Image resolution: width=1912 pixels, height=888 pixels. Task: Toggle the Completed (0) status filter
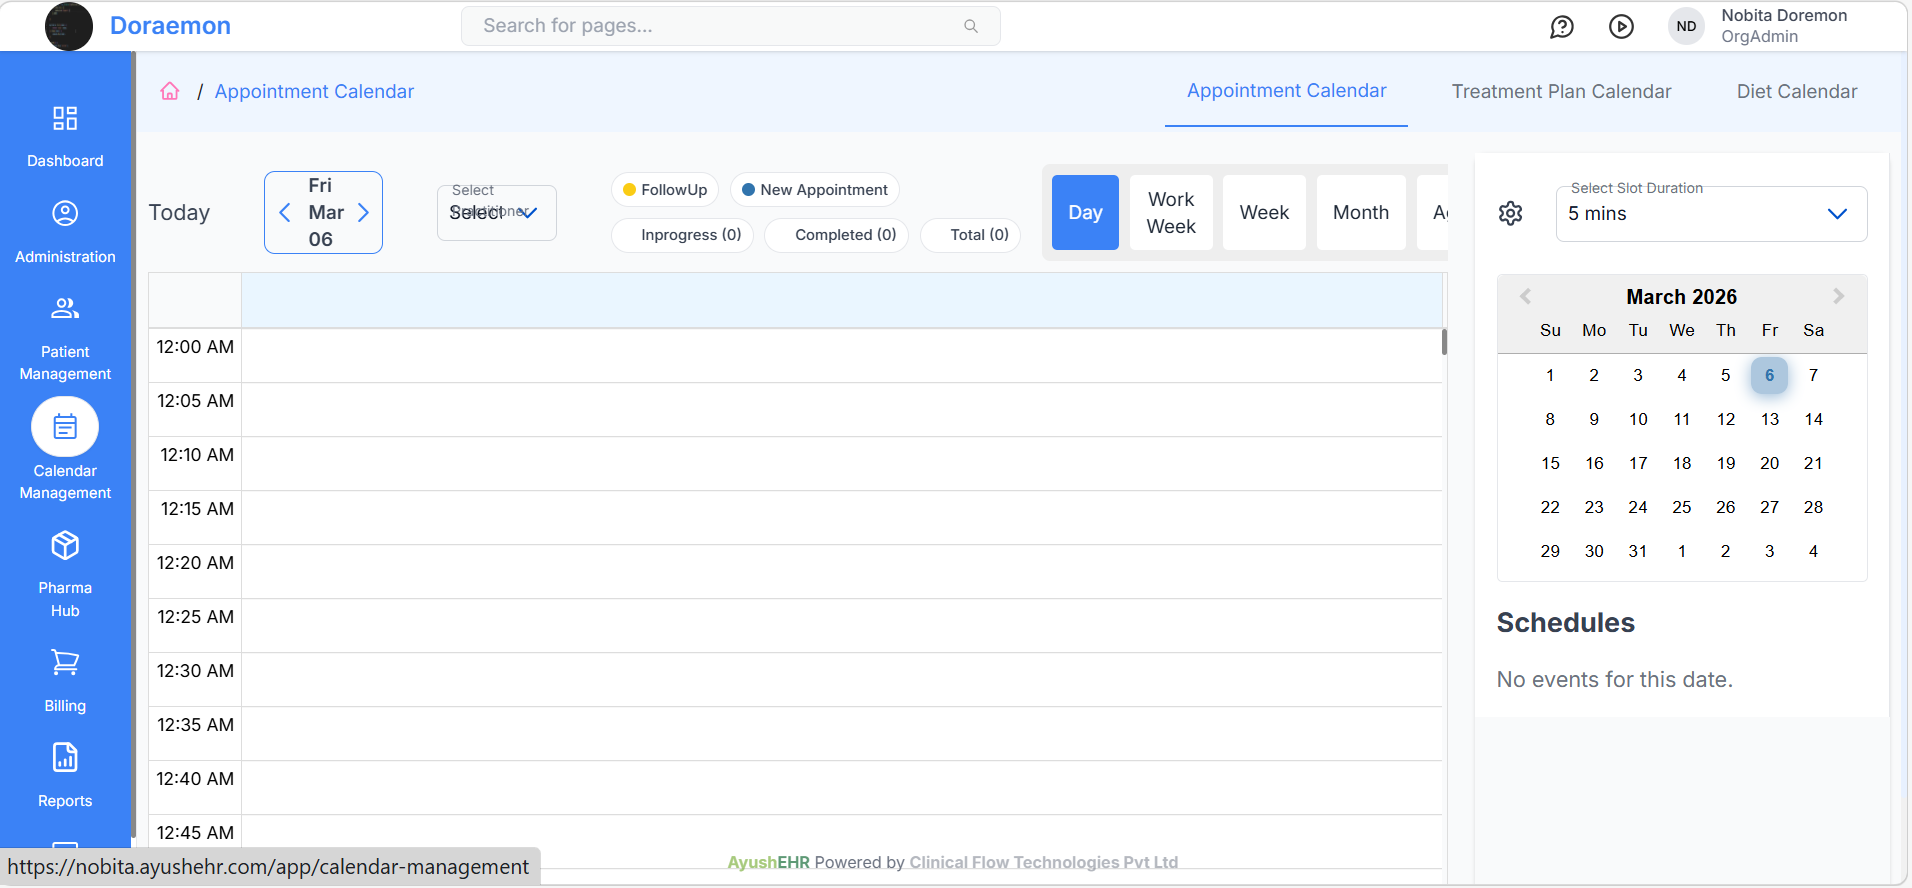[x=836, y=235]
